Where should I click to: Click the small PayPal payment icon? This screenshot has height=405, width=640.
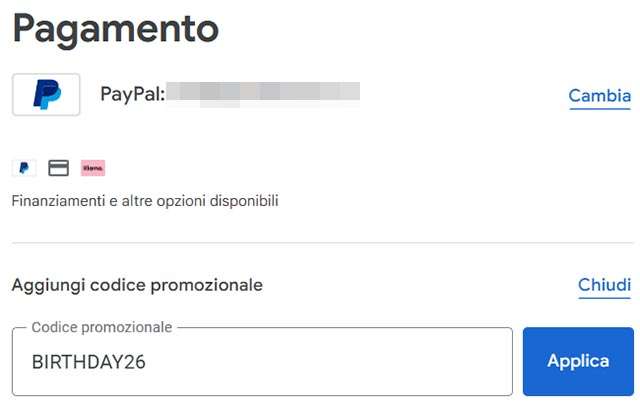click(x=21, y=167)
